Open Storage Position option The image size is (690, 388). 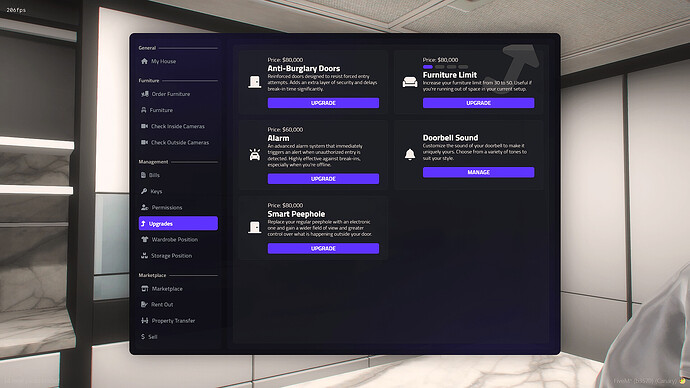coord(178,256)
